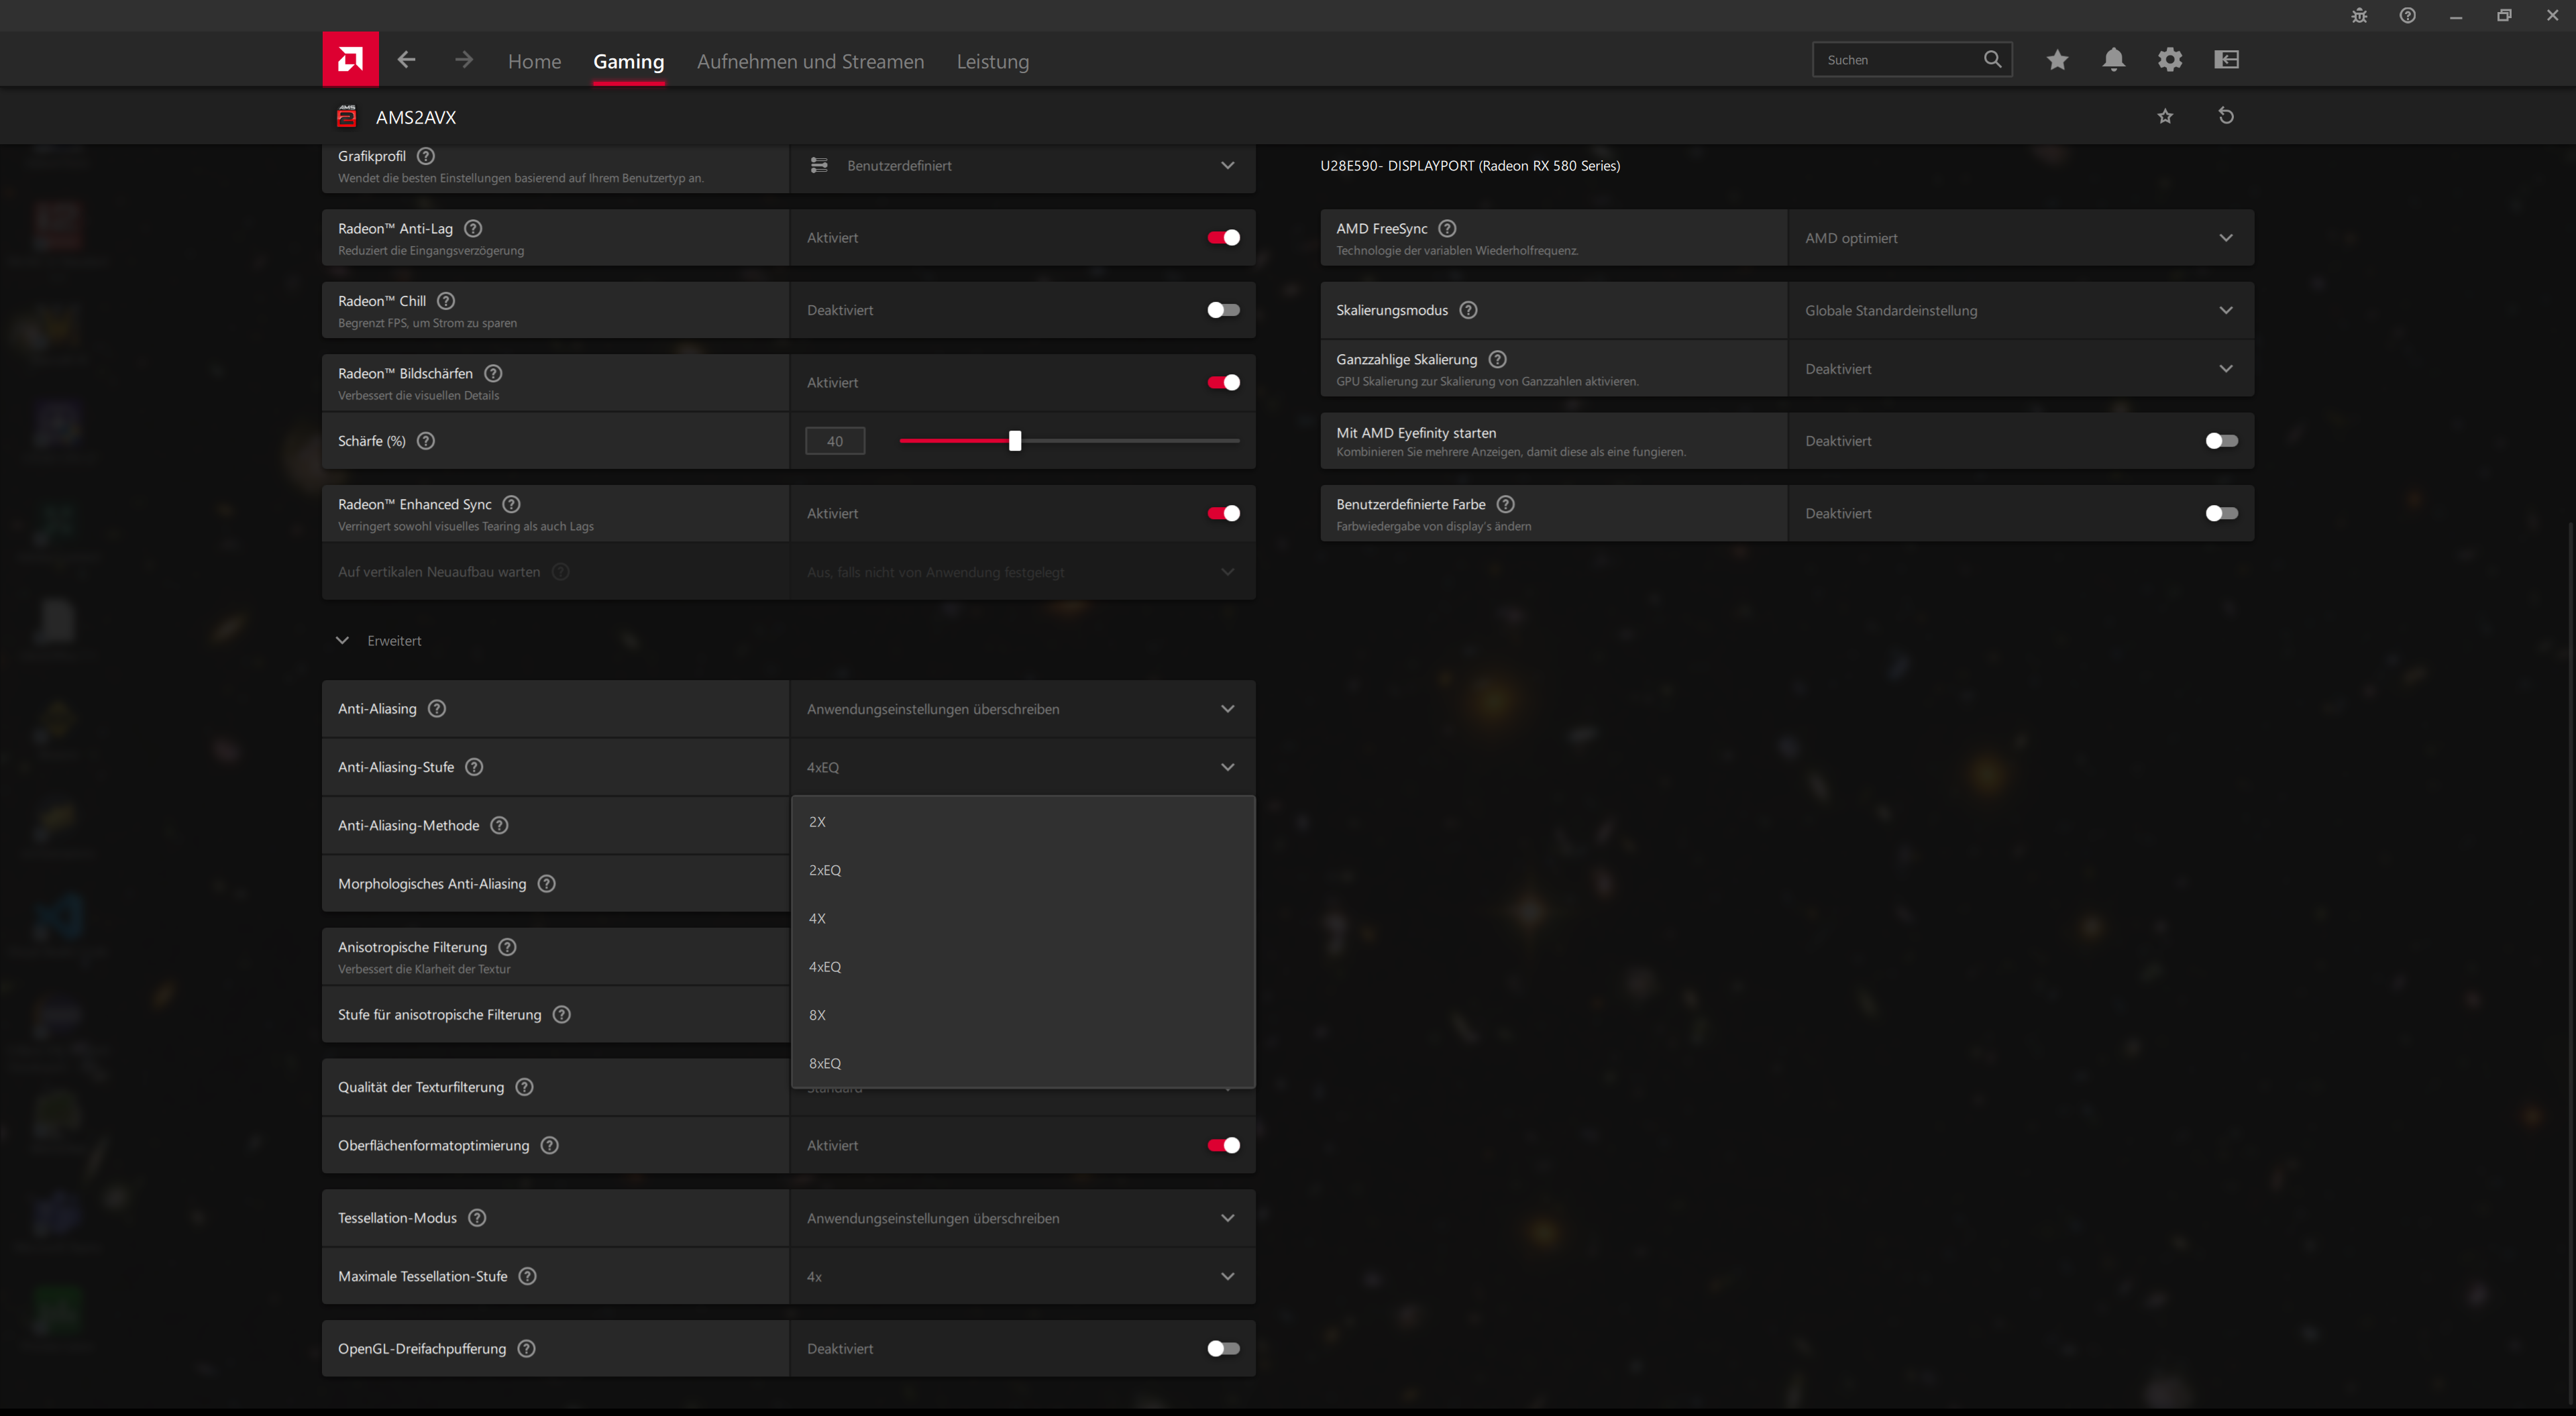This screenshot has width=2576, height=1416.
Task: Show help for Anti-Aliasing-Stufe
Action: point(474,767)
